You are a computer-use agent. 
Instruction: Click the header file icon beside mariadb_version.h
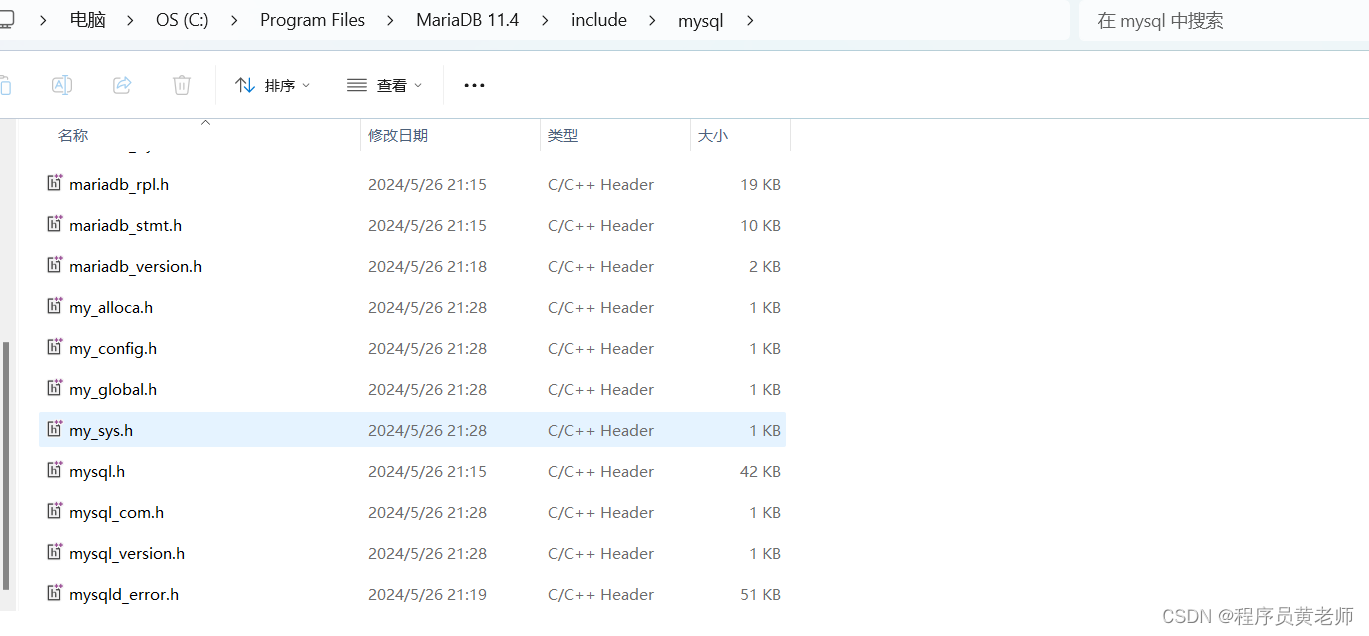click(55, 265)
